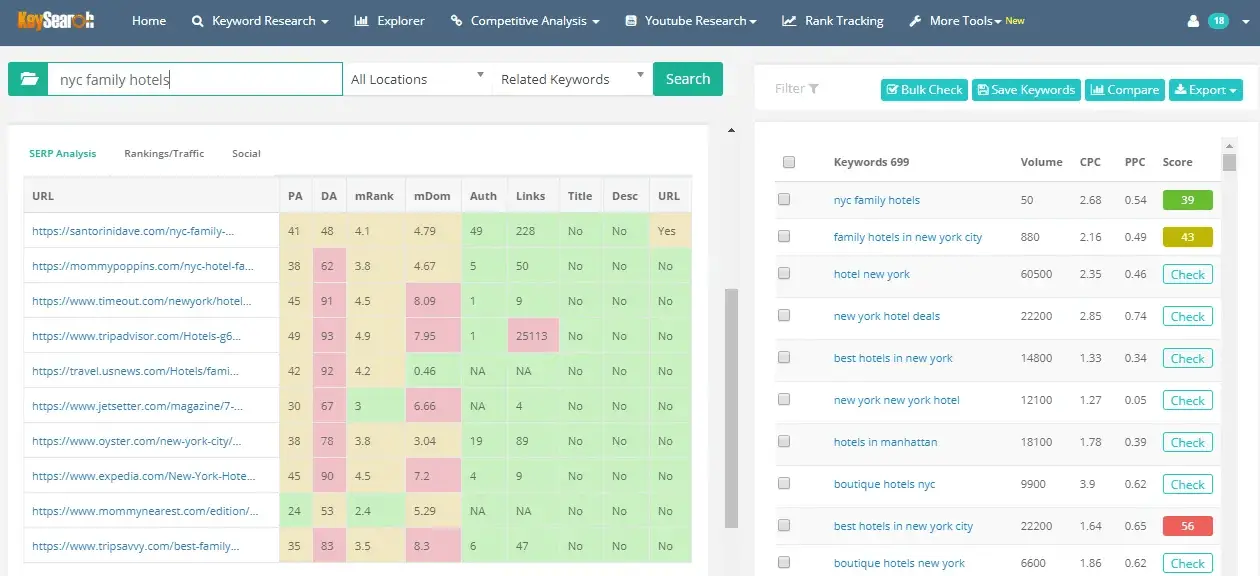Click the Bulk Check button
This screenshot has width=1260, height=576.
(924, 90)
